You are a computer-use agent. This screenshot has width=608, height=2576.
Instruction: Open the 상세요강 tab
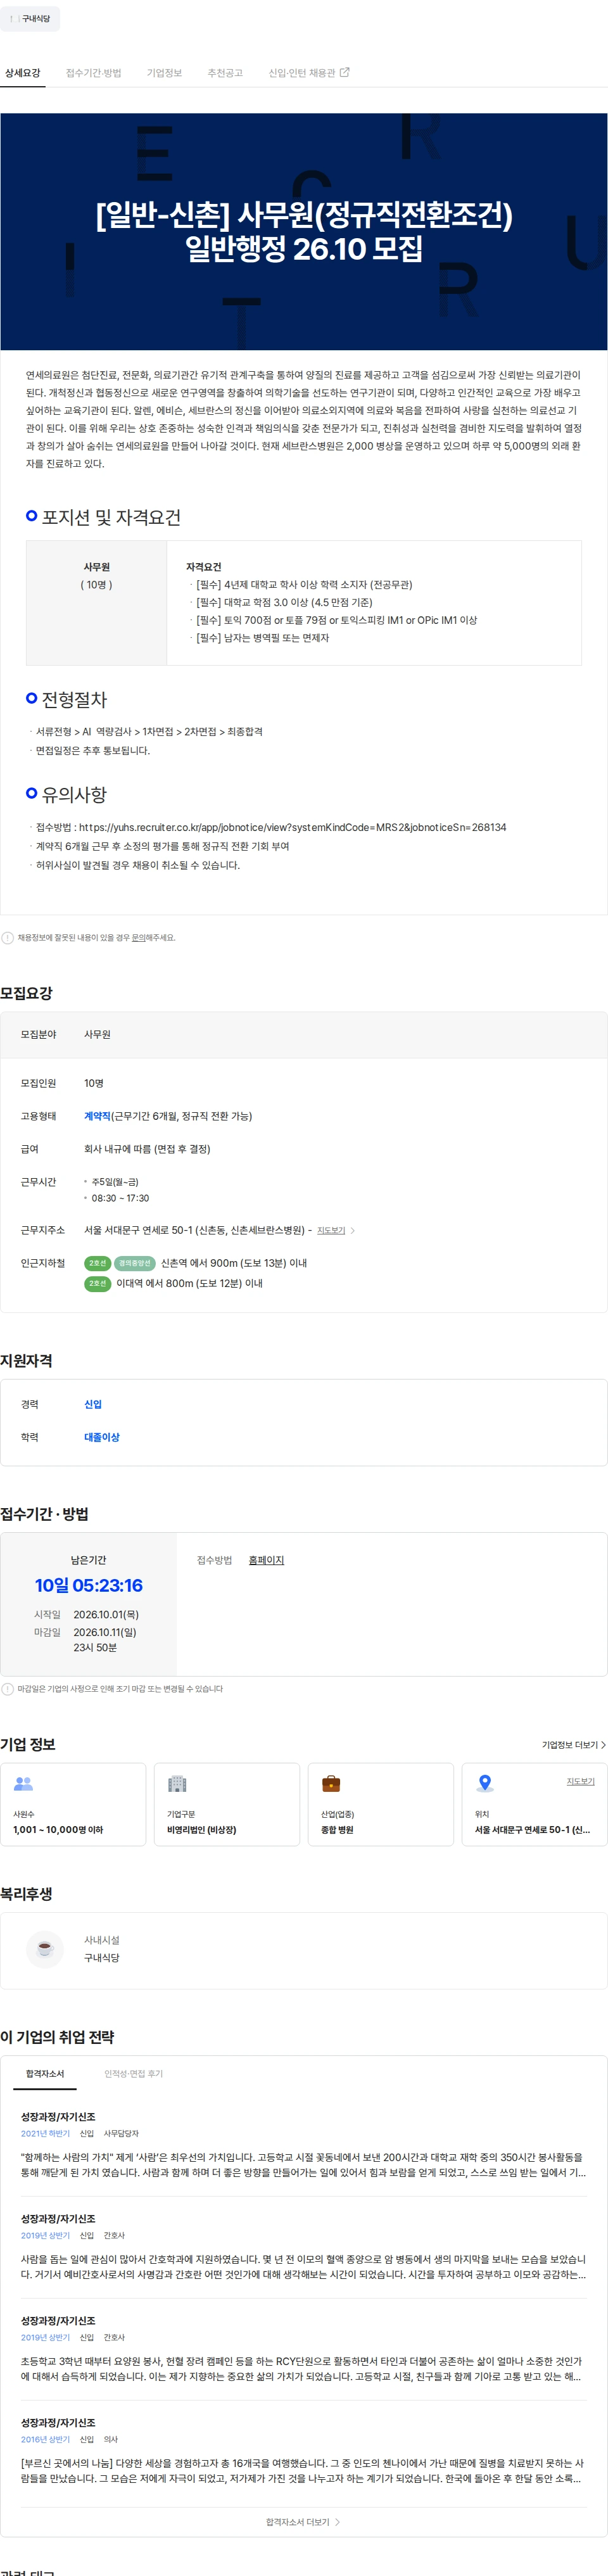pos(23,73)
